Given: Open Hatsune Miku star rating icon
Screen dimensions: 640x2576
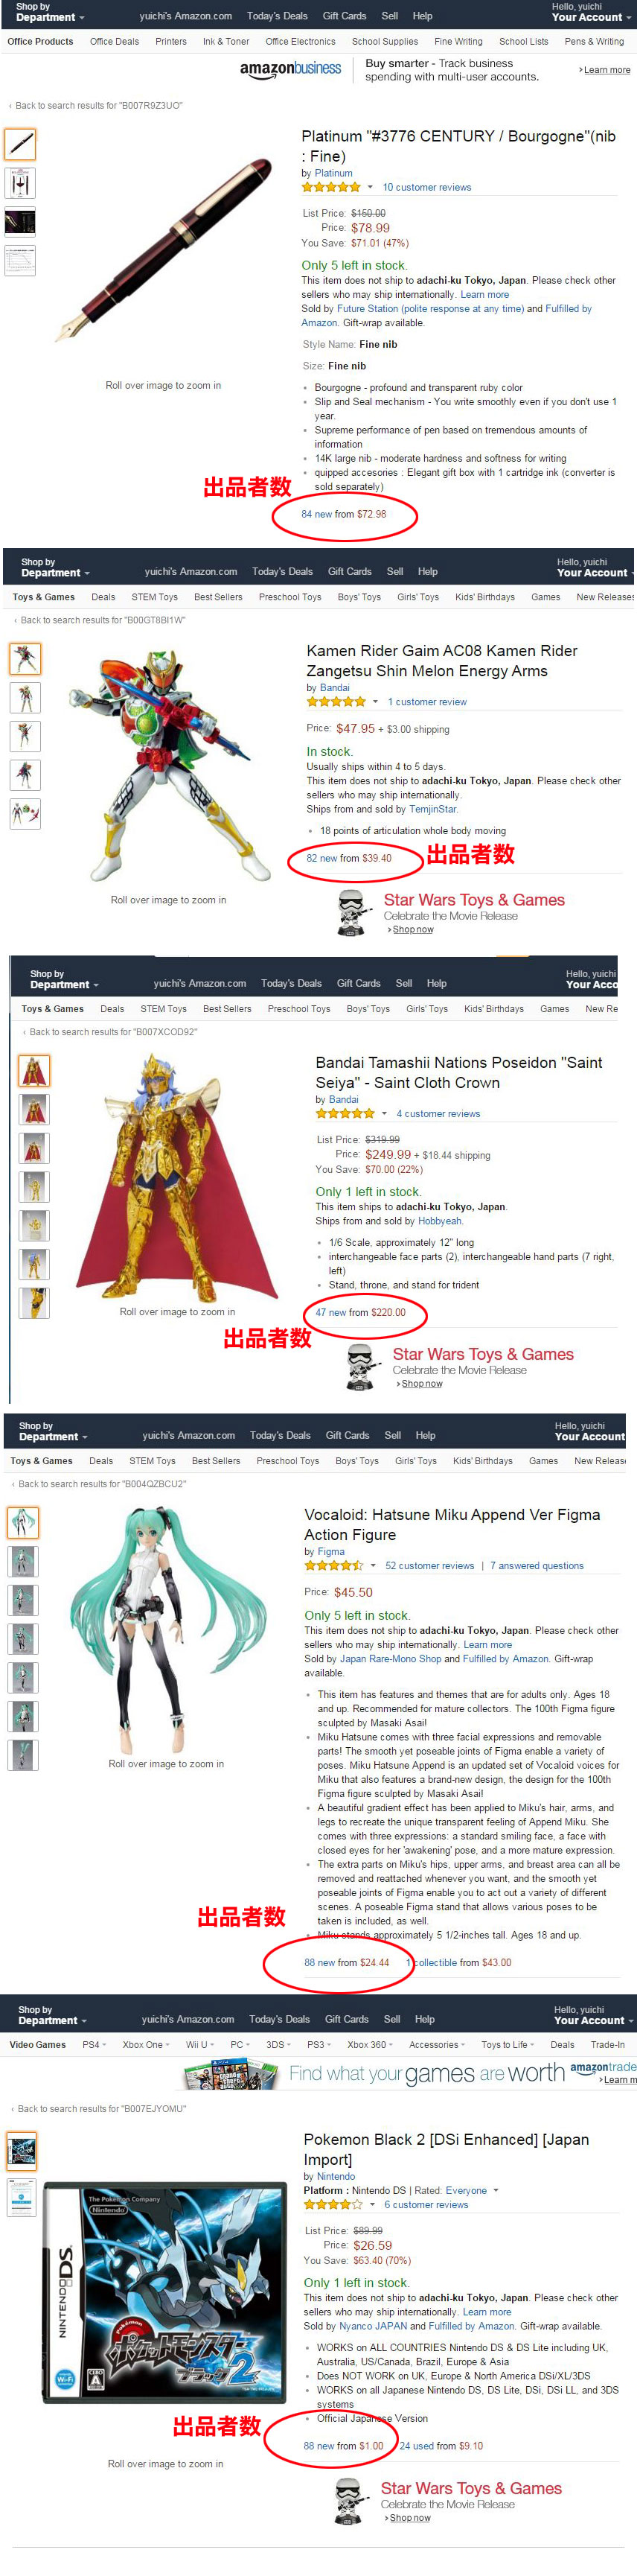Looking at the screenshot, I should click(x=334, y=1566).
